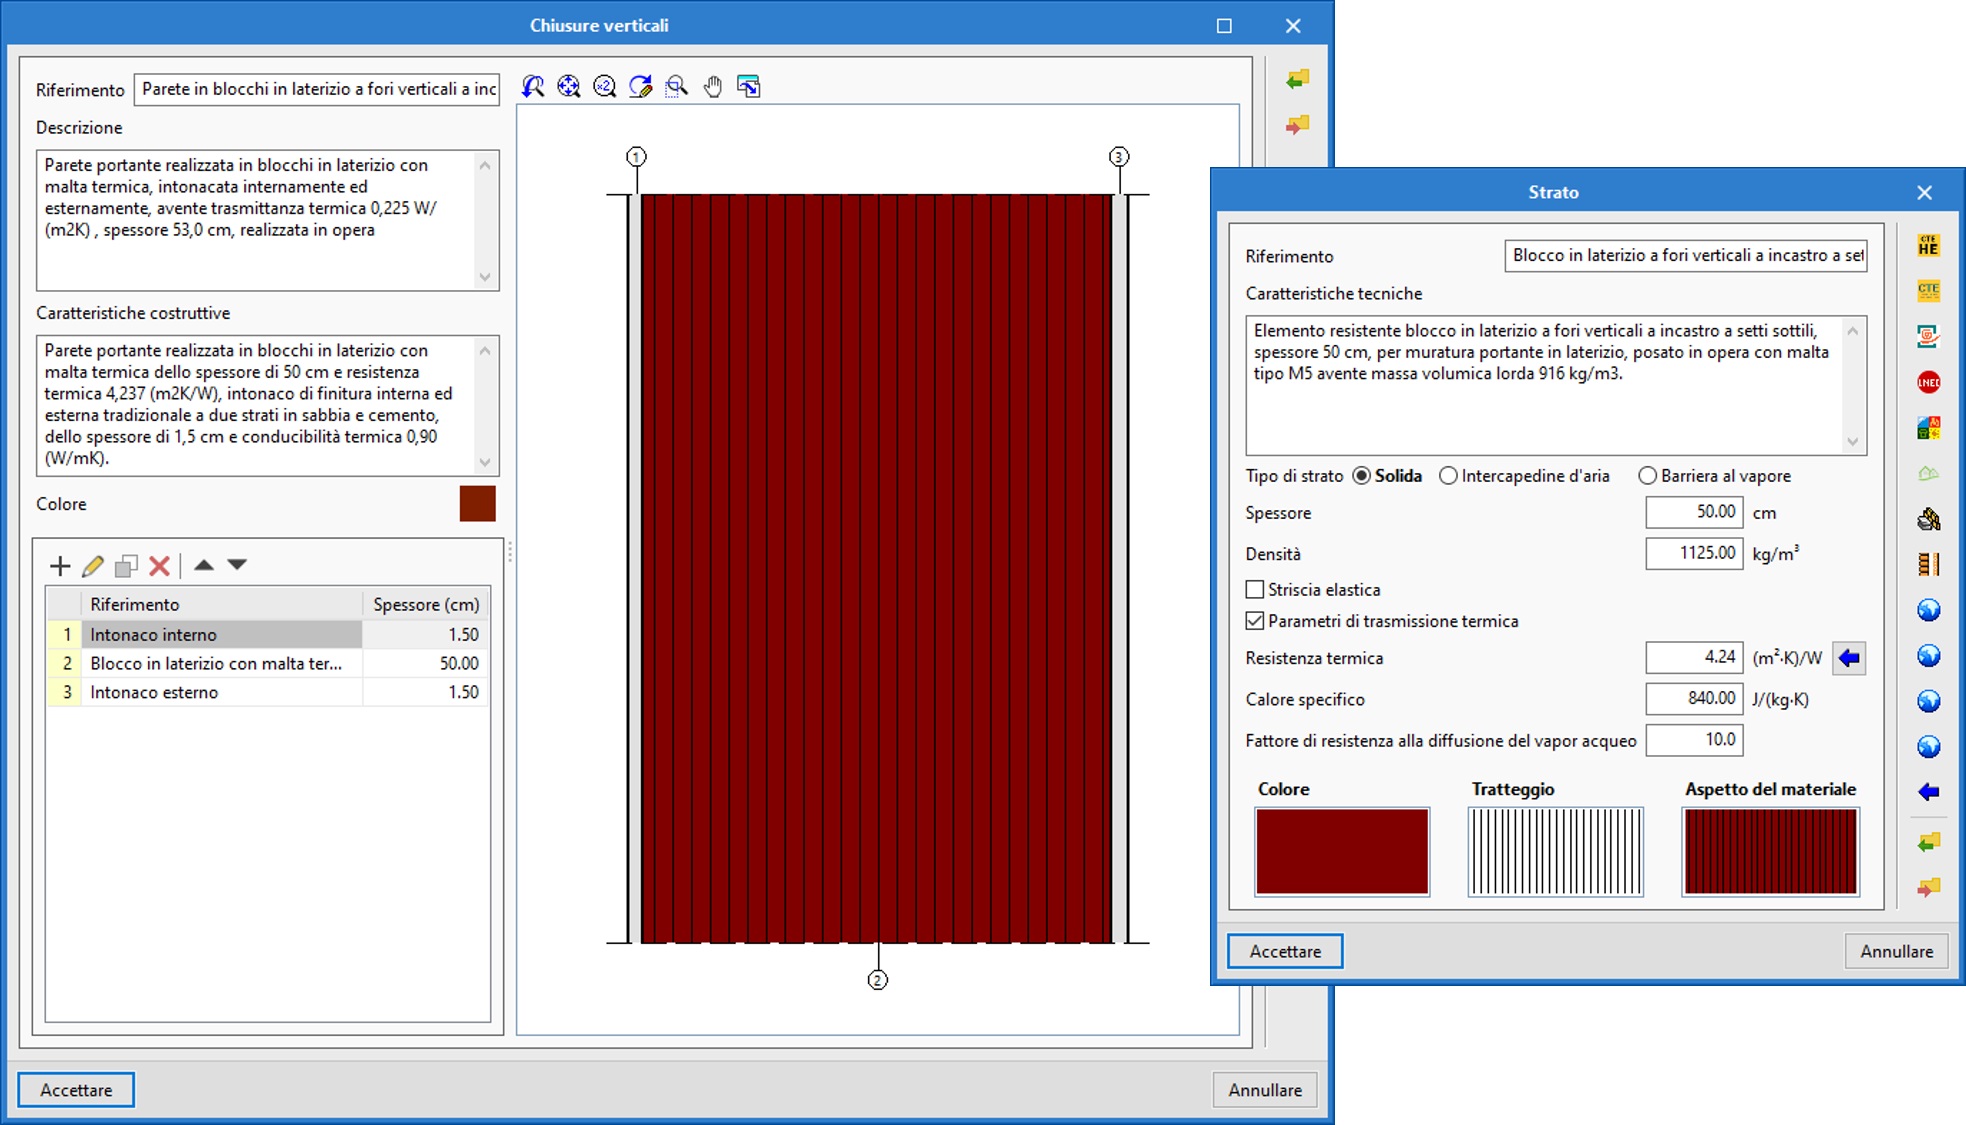Click the green-arrow import icon in Chiusure verticali
This screenshot has width=1966, height=1125.
pos(1298,79)
